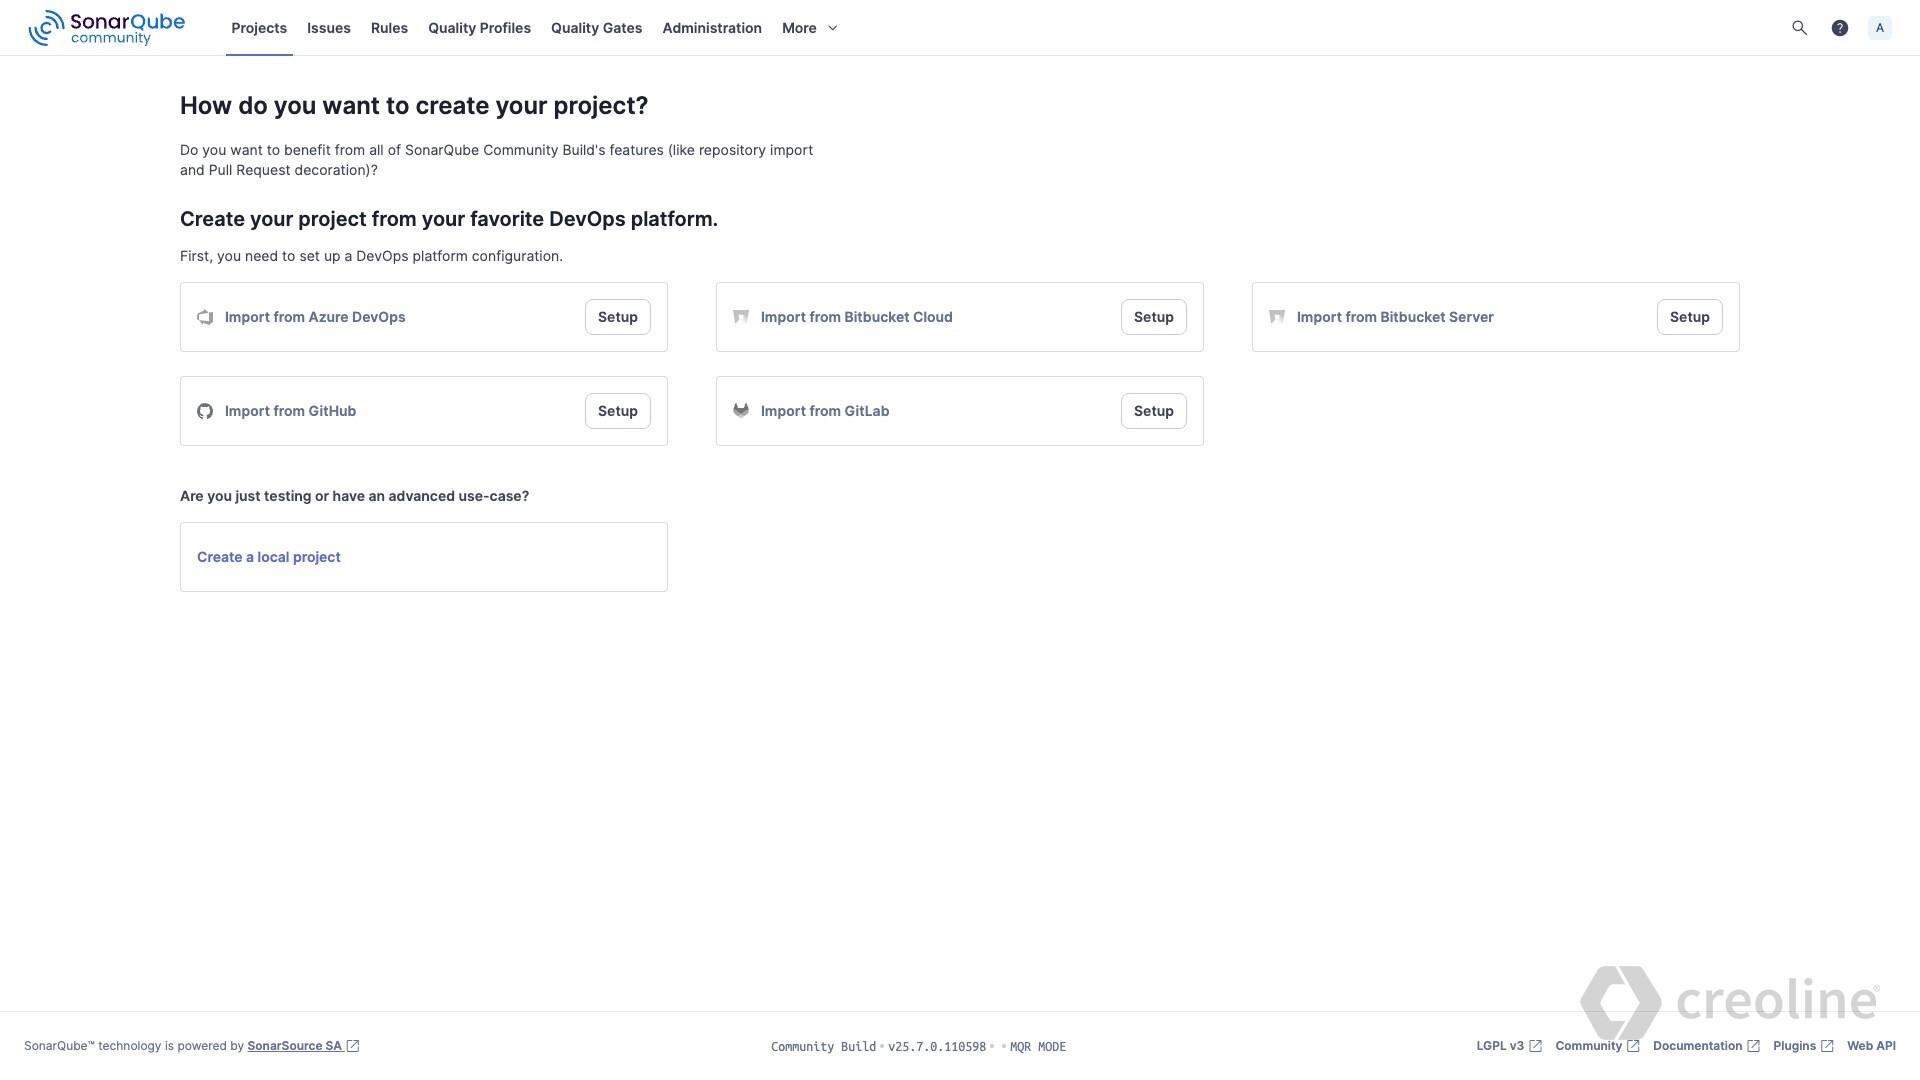Click the version text v25.7.0.110598
This screenshot has width=1920, height=1080.
pyautogui.click(x=937, y=1047)
